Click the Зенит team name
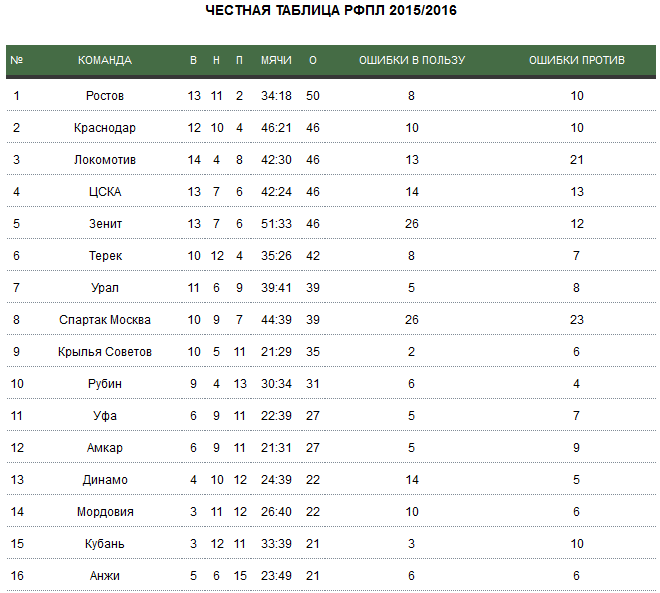Image resolution: width=660 pixels, height=593 pixels. point(105,223)
